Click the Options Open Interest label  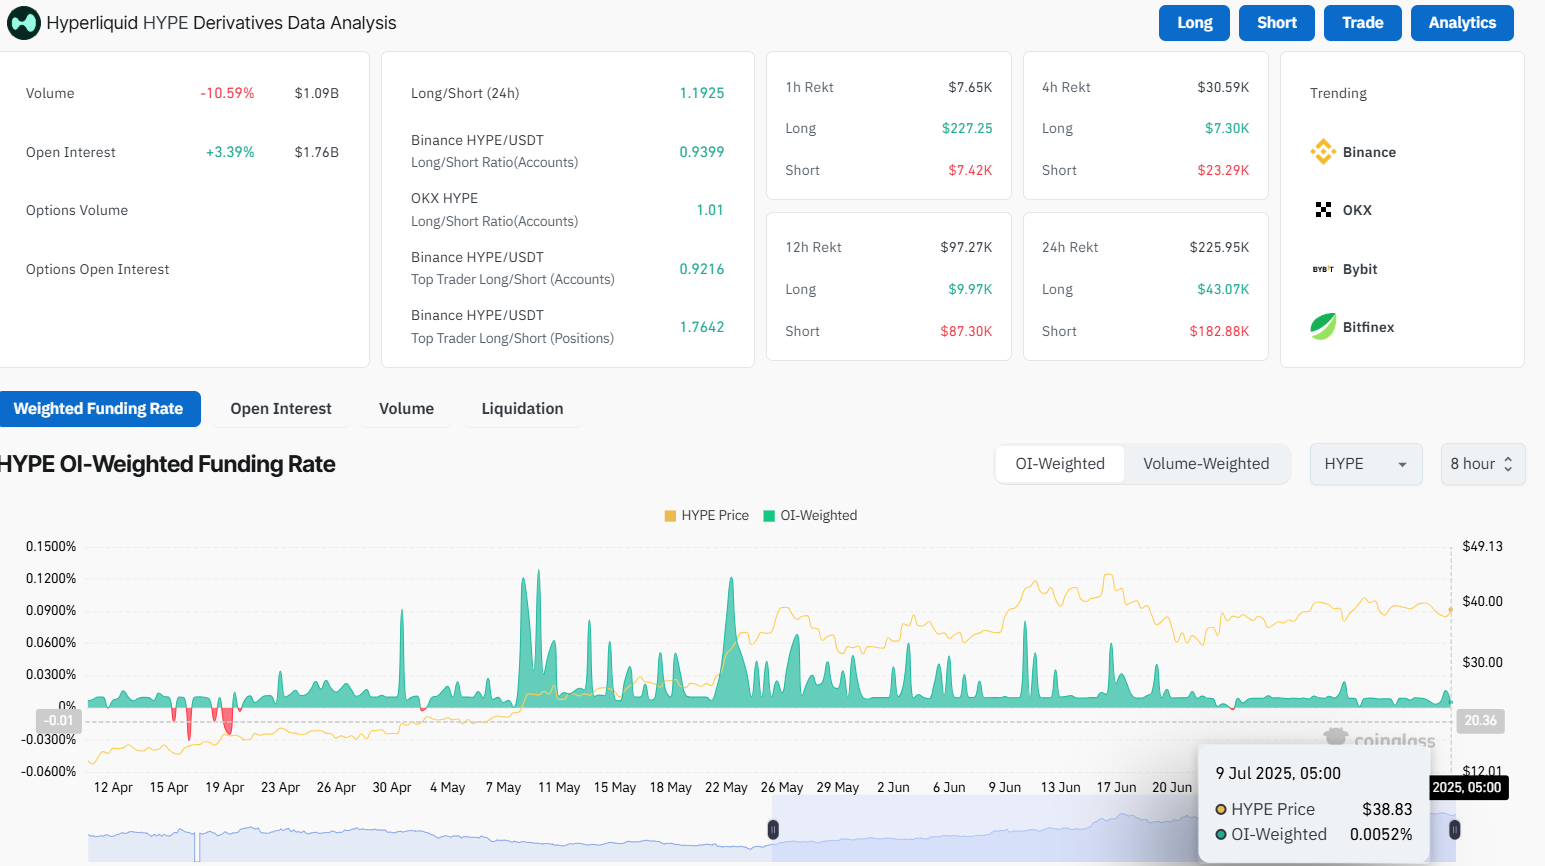97,269
